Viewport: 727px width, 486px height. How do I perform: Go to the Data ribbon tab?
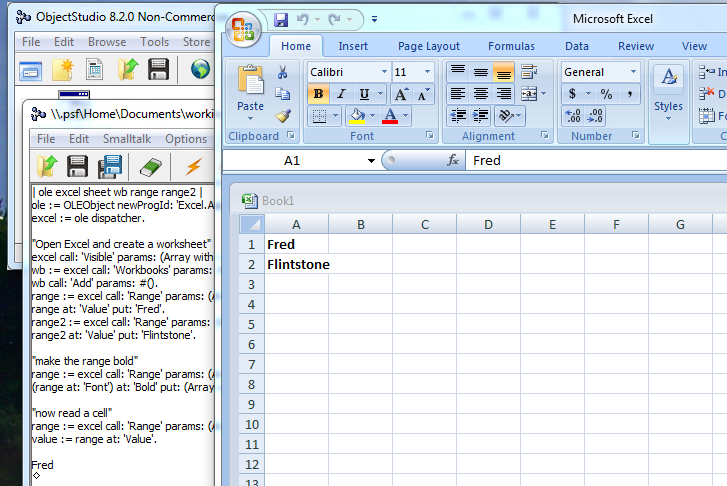[577, 46]
